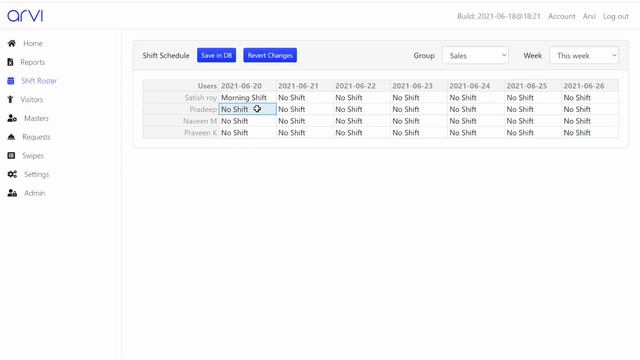Click the arvi logo
This screenshot has height=360, width=640.
[x=25, y=16]
